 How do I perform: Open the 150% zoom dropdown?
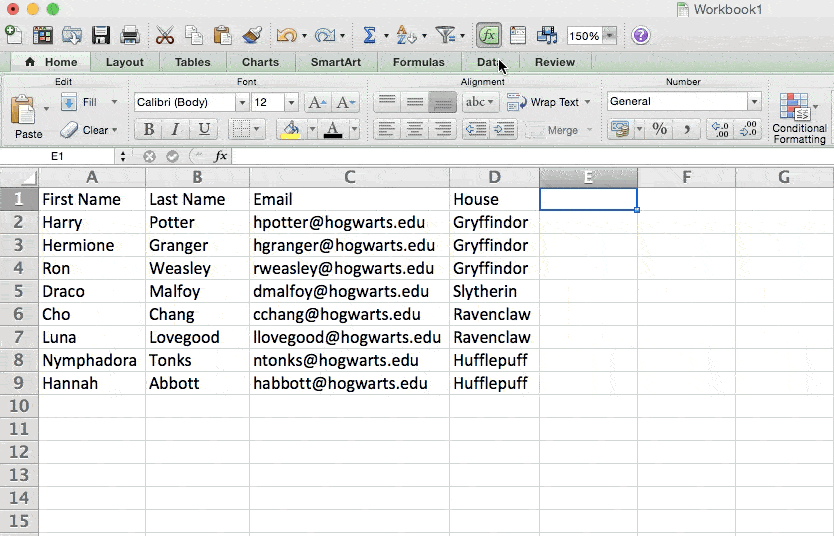click(609, 36)
